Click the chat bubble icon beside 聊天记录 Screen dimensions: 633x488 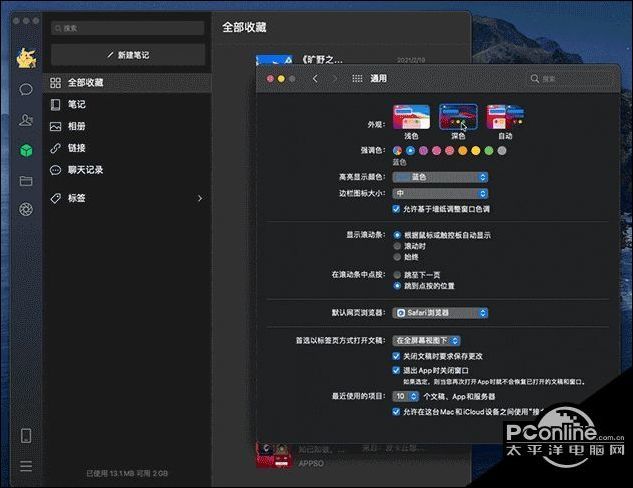(x=55, y=170)
